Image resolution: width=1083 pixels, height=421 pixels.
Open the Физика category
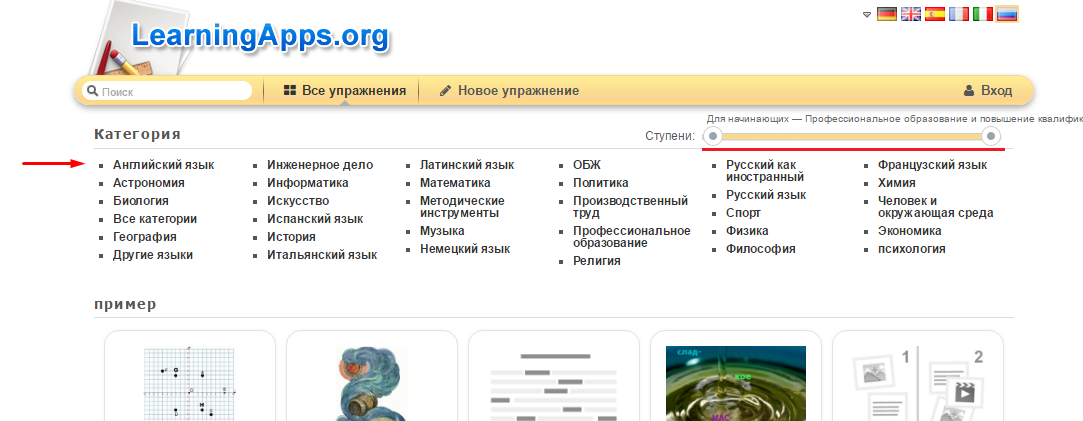coord(747,231)
